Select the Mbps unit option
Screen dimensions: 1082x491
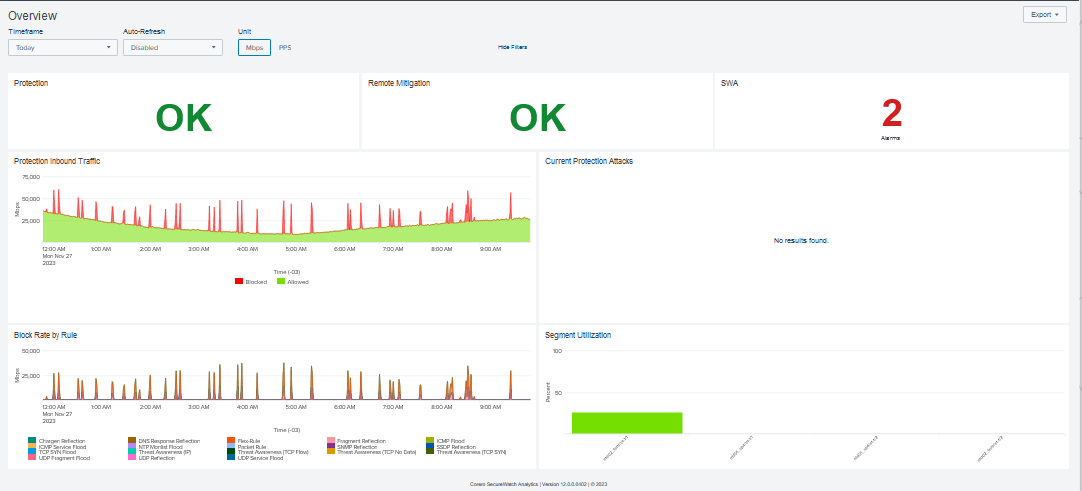pos(254,47)
